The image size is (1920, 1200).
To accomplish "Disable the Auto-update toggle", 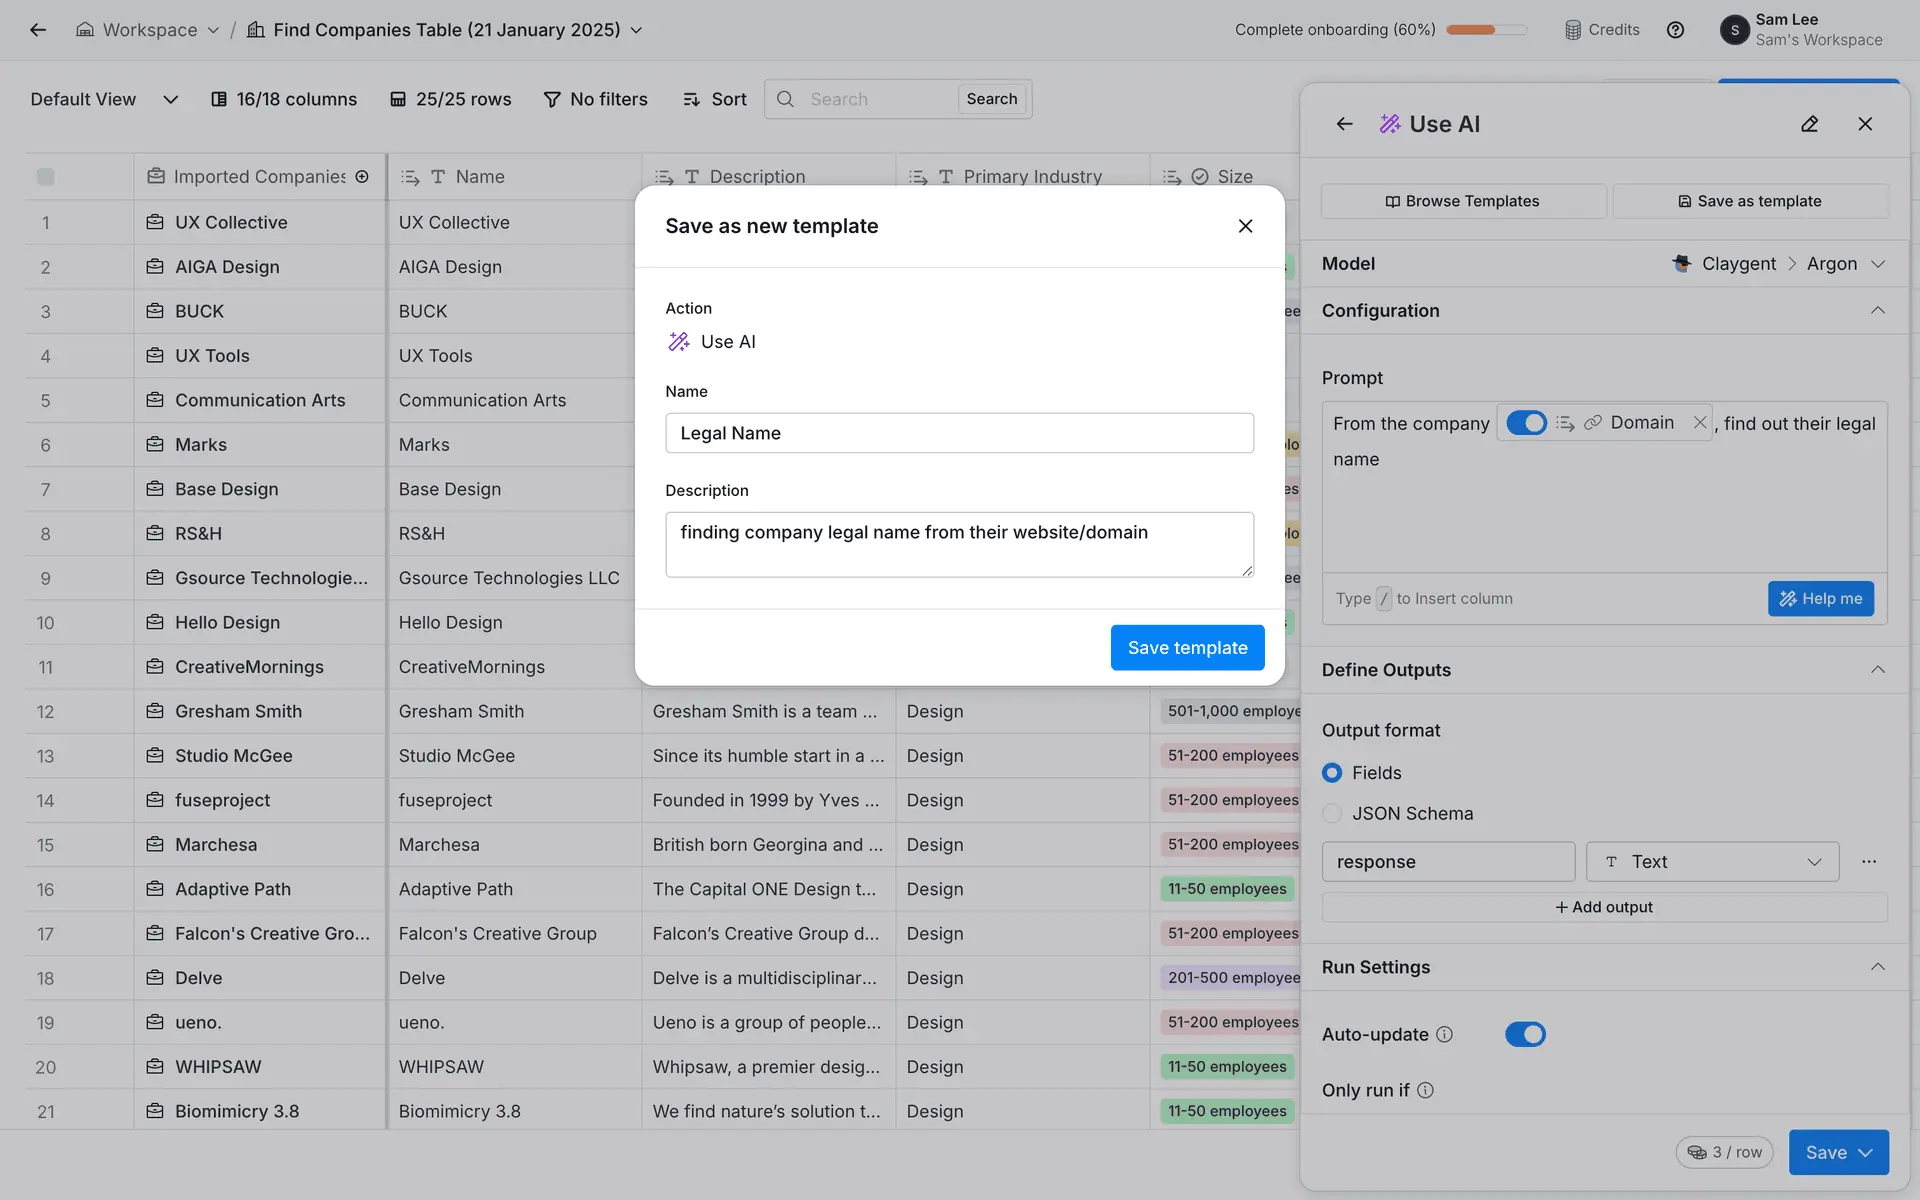I will click(x=1525, y=1034).
